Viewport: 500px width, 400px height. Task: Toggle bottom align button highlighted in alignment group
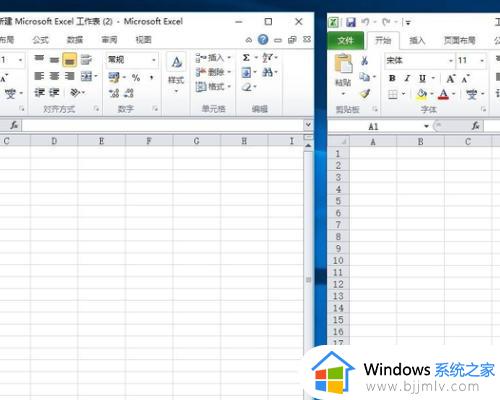click(x=69, y=60)
